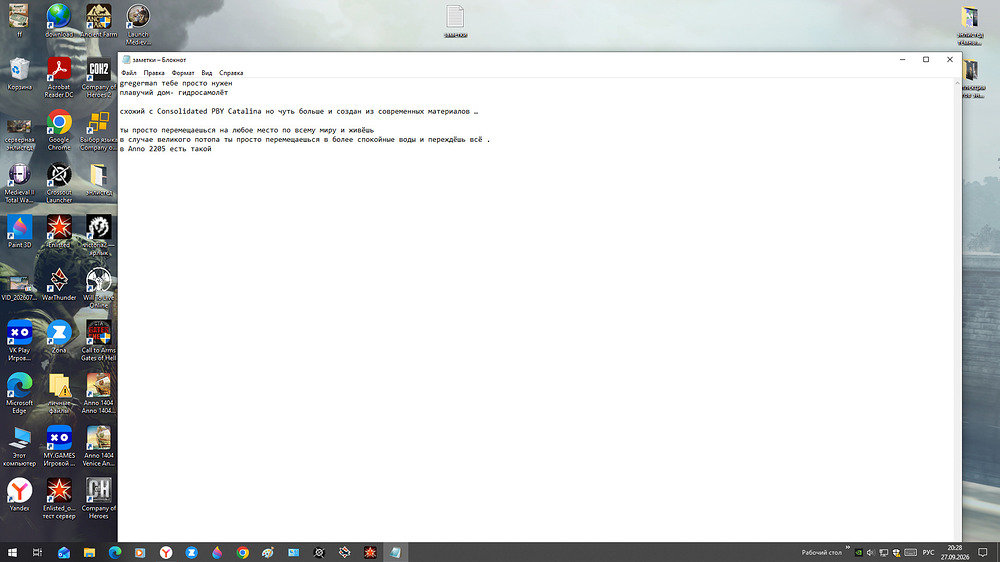Open Zona from the taskbar

tap(191, 552)
